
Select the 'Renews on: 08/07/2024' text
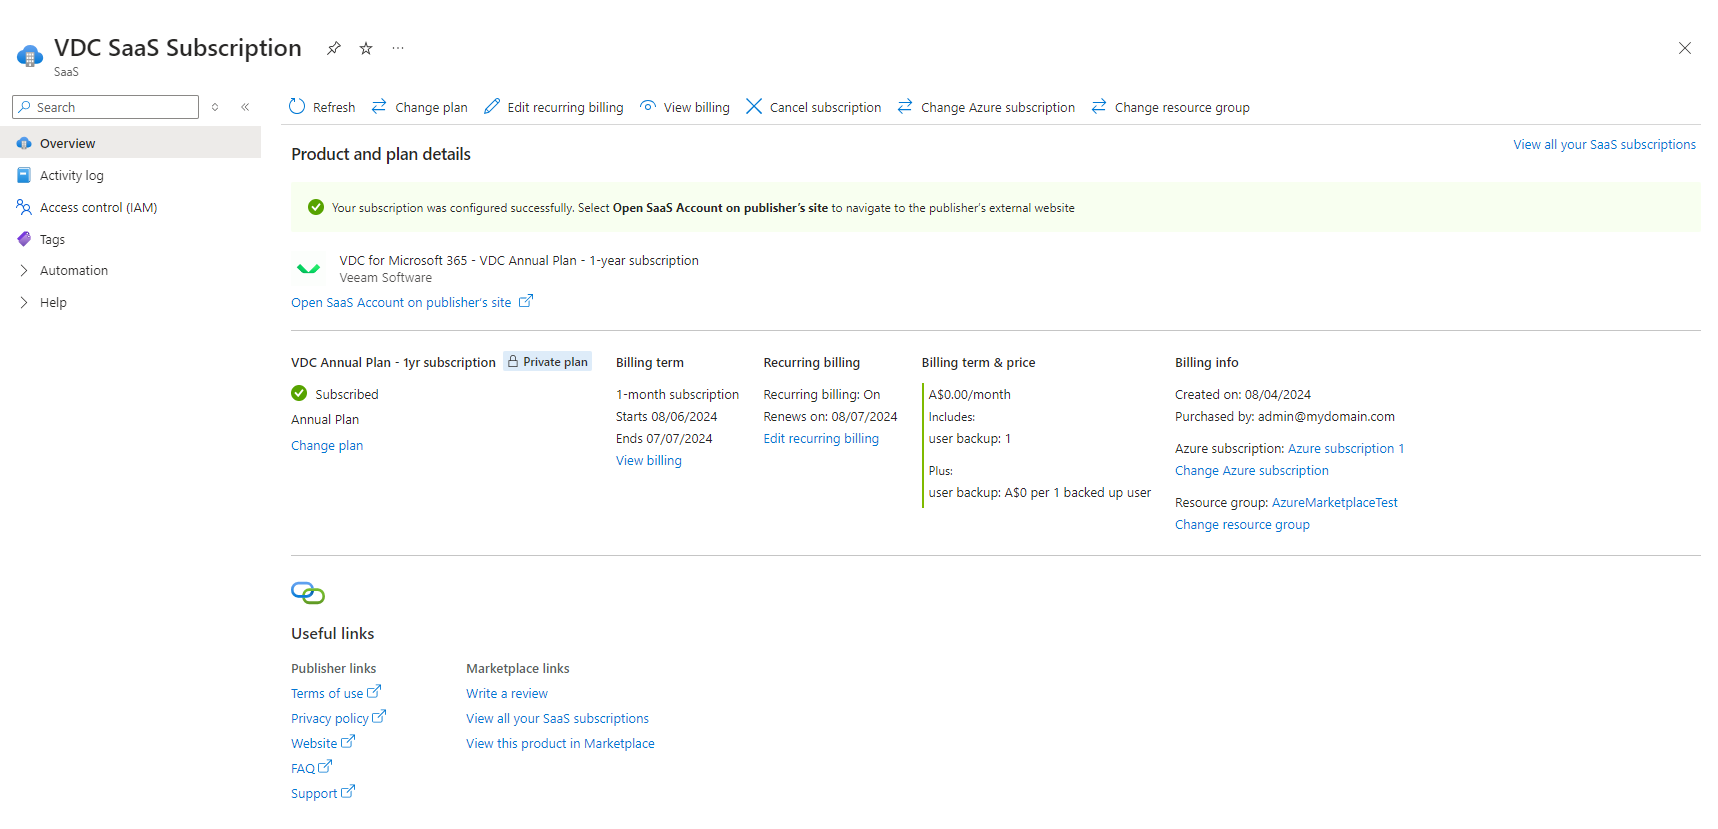pos(830,417)
